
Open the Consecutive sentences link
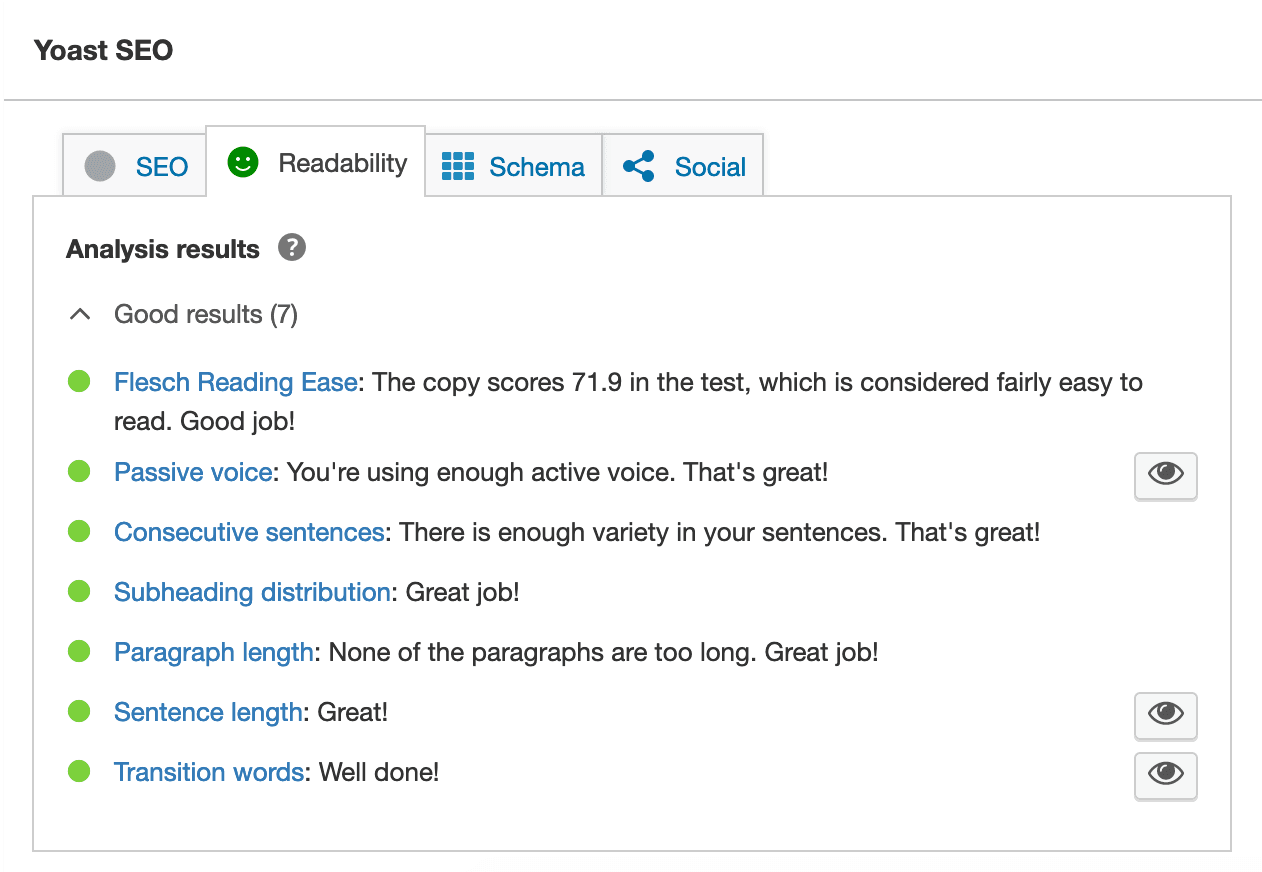coord(248,531)
